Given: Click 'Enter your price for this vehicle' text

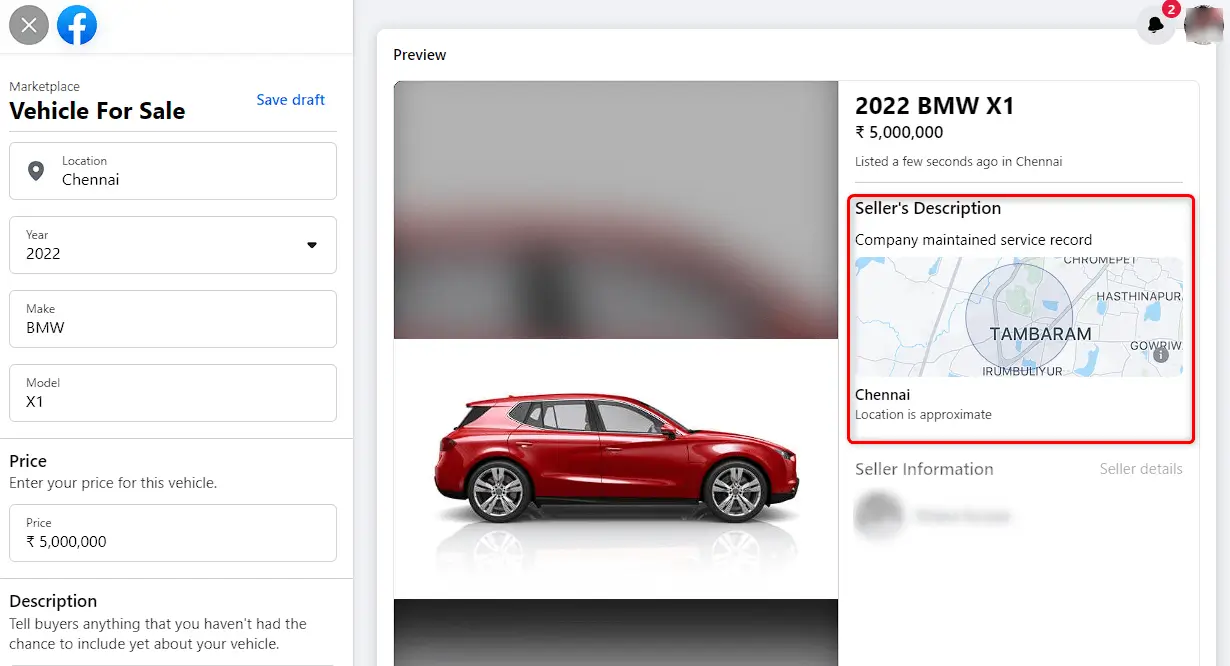Looking at the screenshot, I should (113, 483).
